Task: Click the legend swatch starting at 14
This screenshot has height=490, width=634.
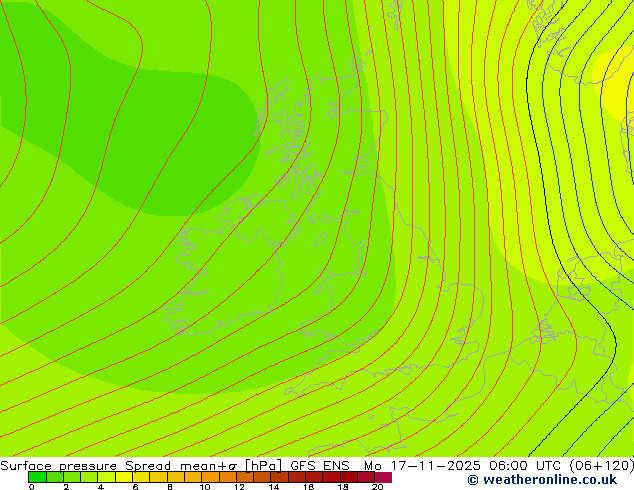Action: pos(280,477)
